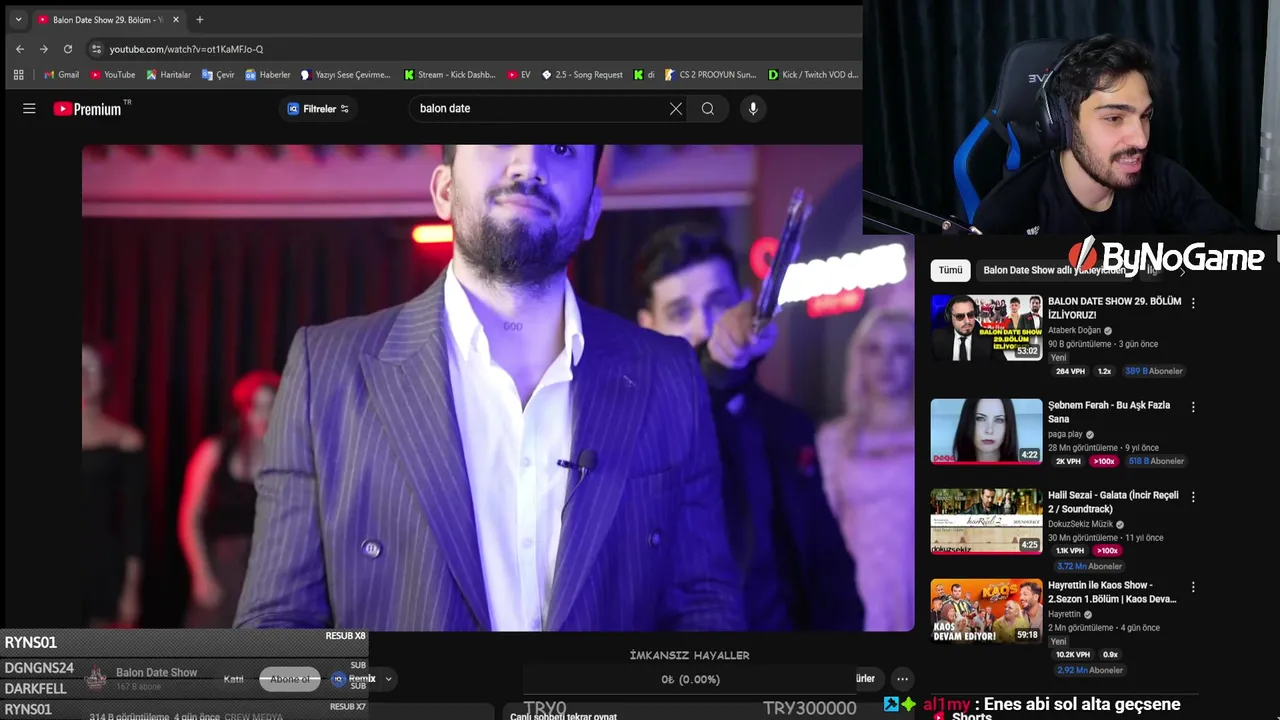
Task: Click the Katıl join button
Action: tap(234, 679)
